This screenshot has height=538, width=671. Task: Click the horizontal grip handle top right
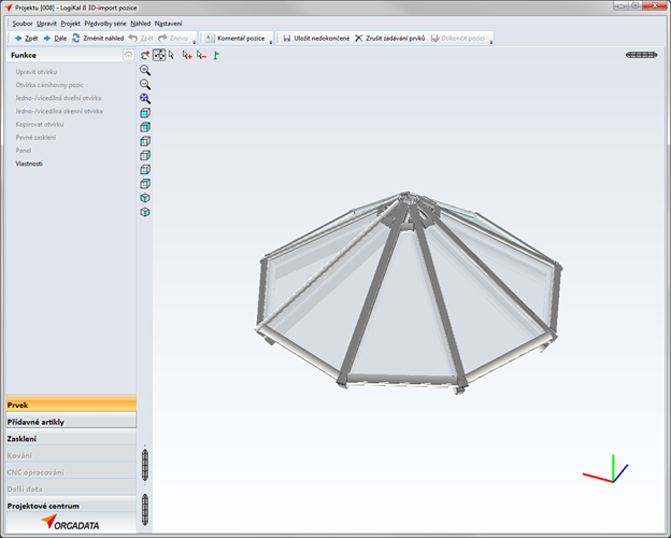pos(641,55)
